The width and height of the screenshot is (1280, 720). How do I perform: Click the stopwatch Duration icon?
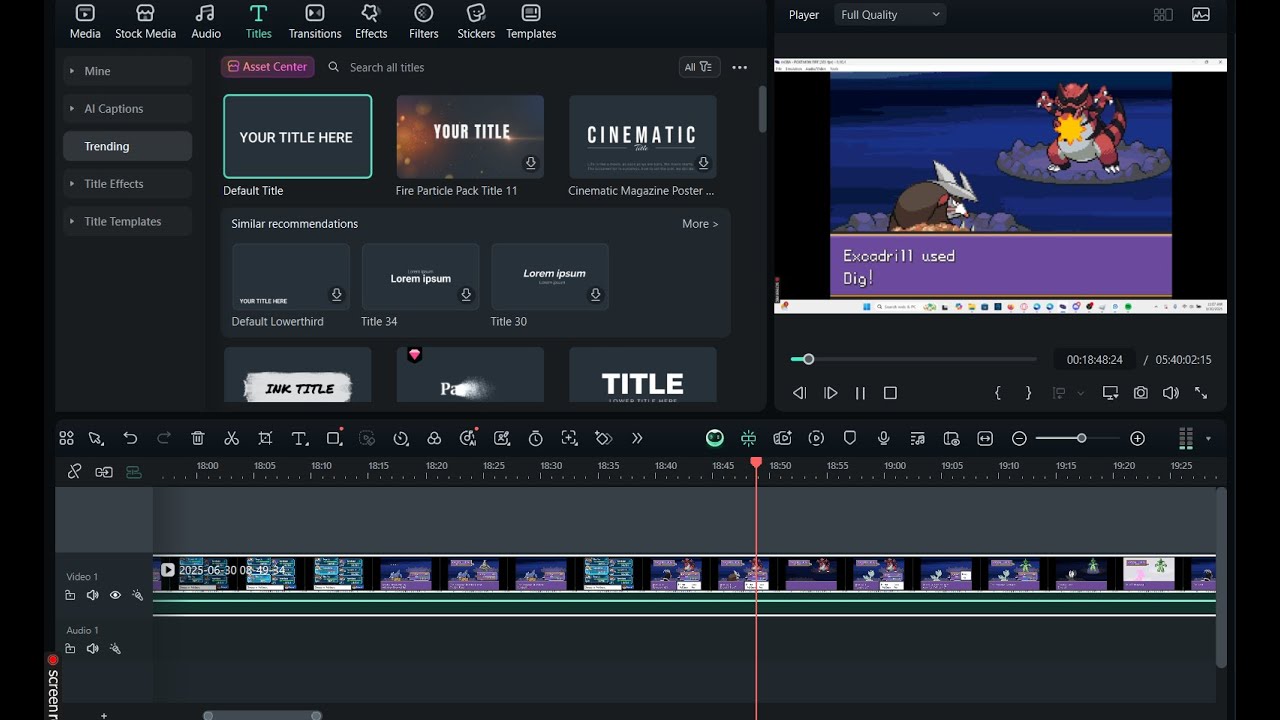click(536, 438)
